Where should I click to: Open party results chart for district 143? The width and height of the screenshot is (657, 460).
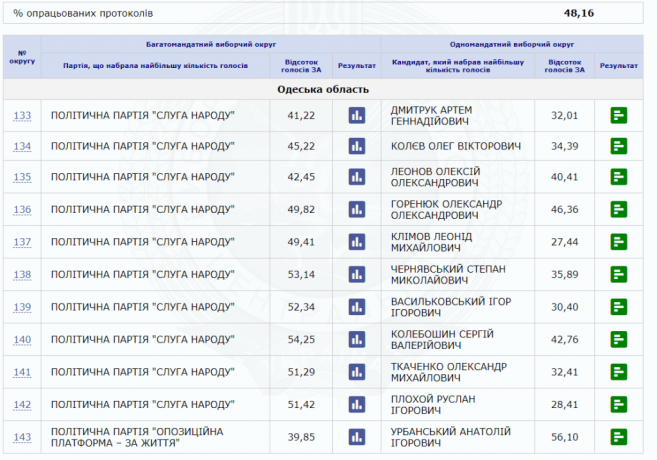pyautogui.click(x=357, y=437)
